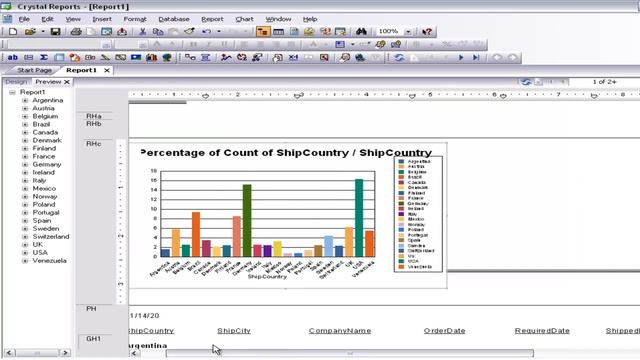Click the Copy icon in the toolbar
Viewport: 640px width, 360px height.
pos(158,31)
